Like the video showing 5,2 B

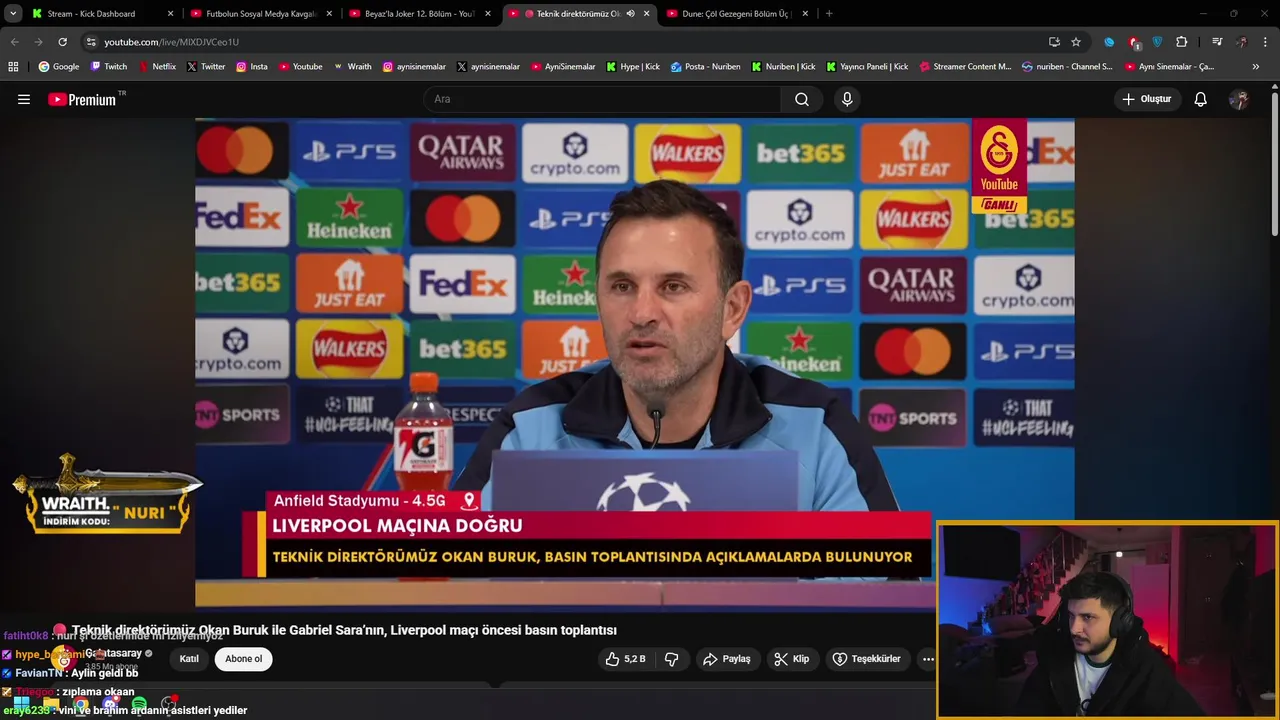pyautogui.click(x=626, y=659)
